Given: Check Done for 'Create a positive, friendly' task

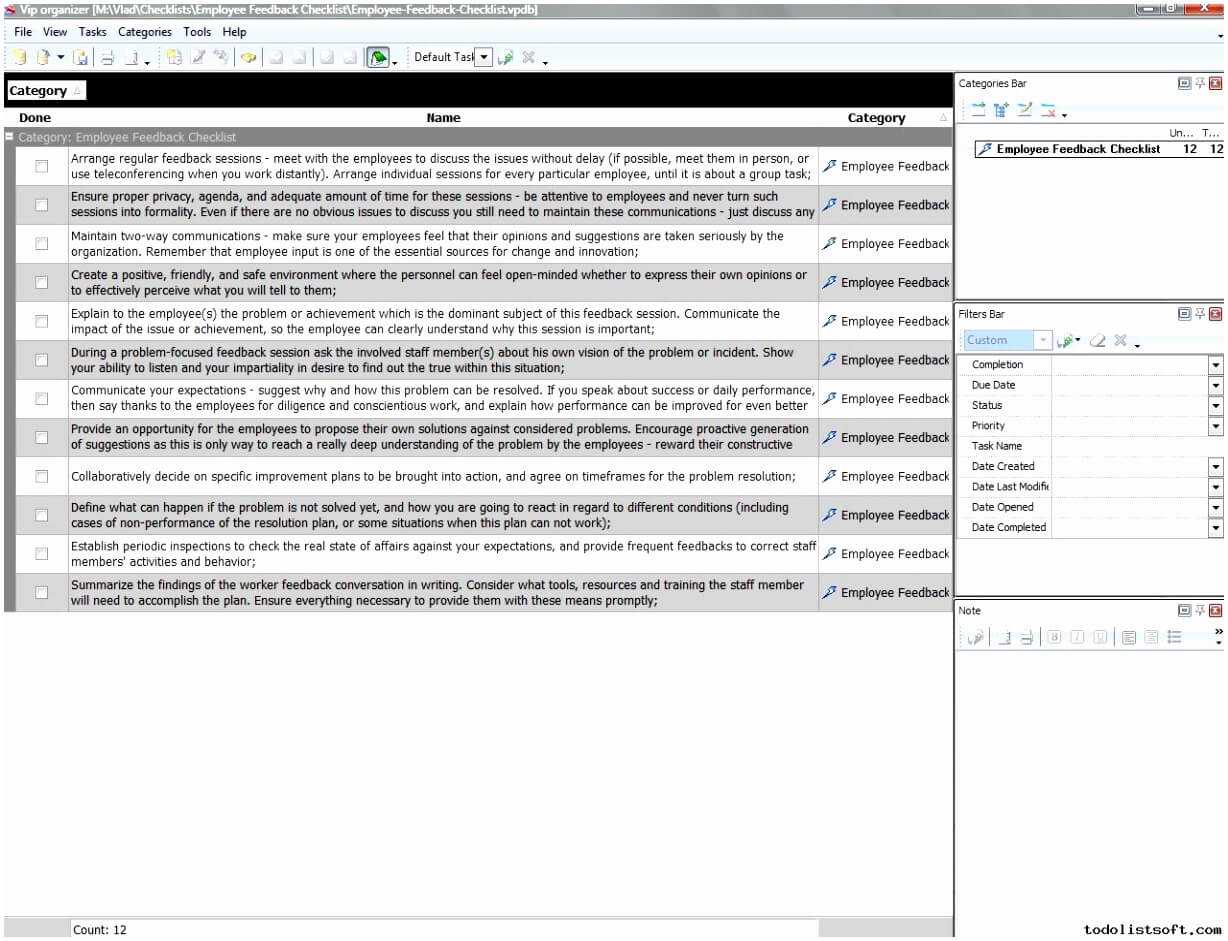Looking at the screenshot, I should [41, 282].
